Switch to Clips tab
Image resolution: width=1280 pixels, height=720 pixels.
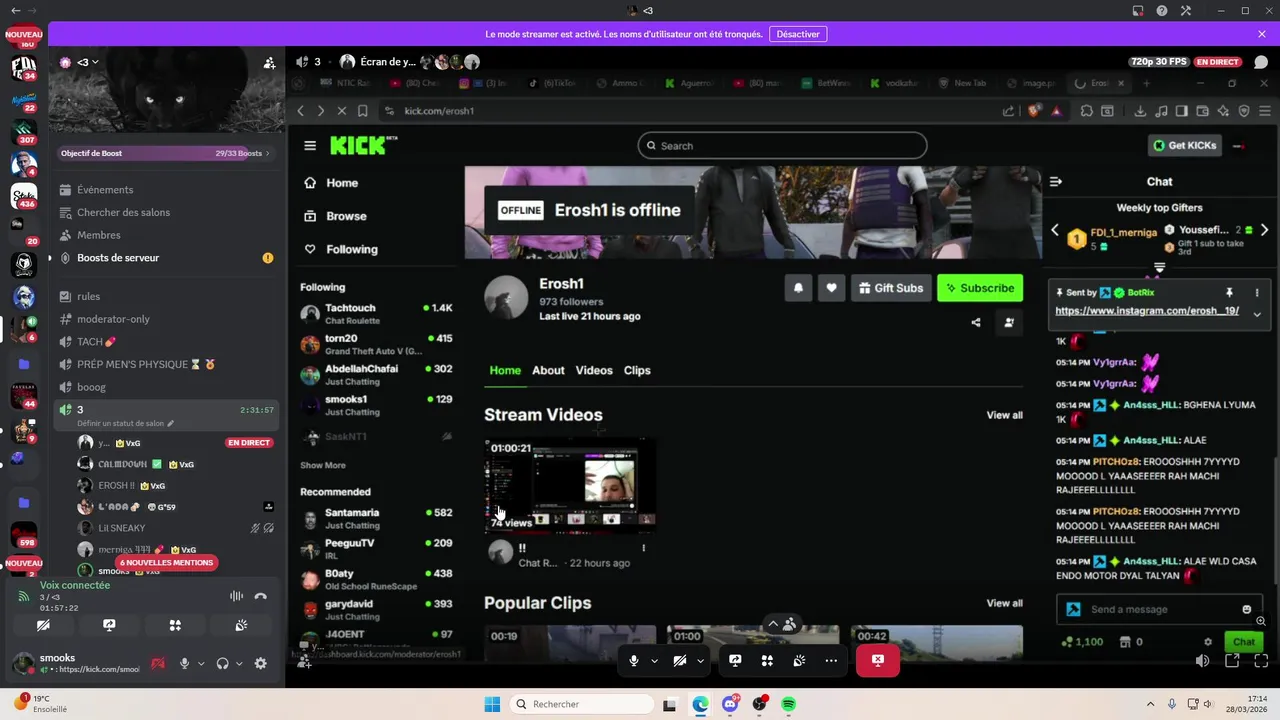click(637, 370)
